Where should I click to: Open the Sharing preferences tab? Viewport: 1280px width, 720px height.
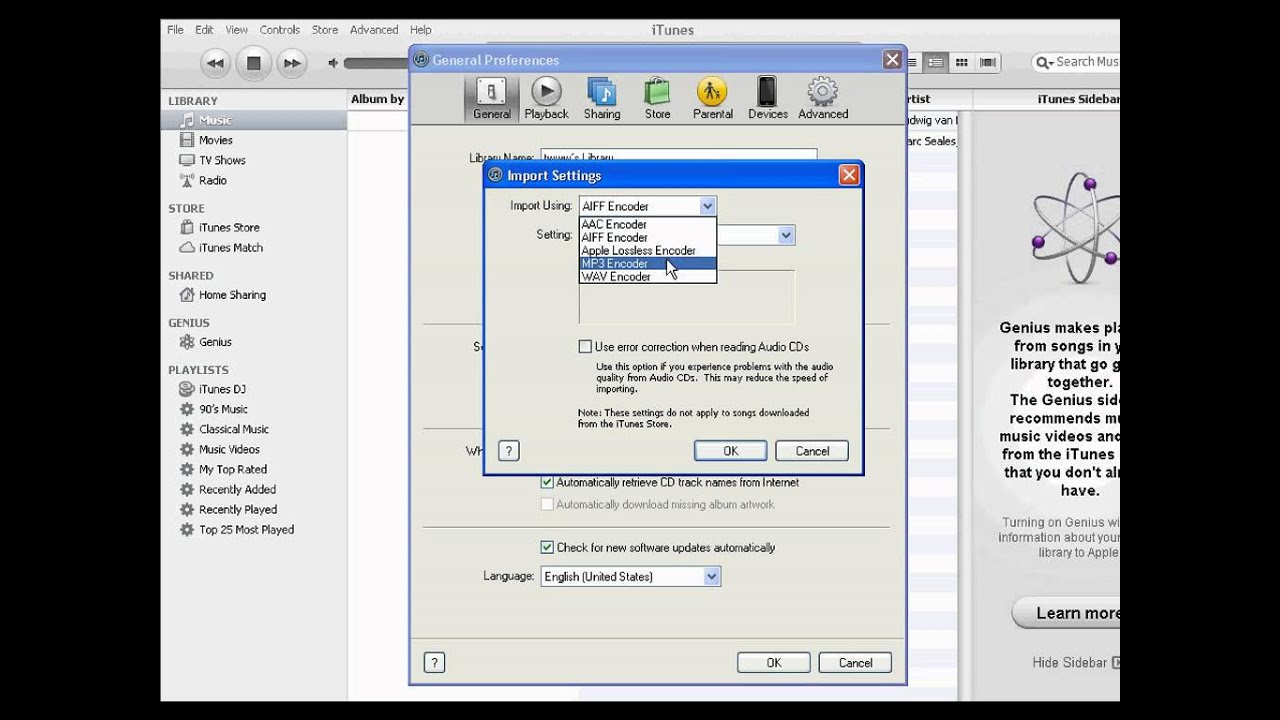click(x=602, y=98)
